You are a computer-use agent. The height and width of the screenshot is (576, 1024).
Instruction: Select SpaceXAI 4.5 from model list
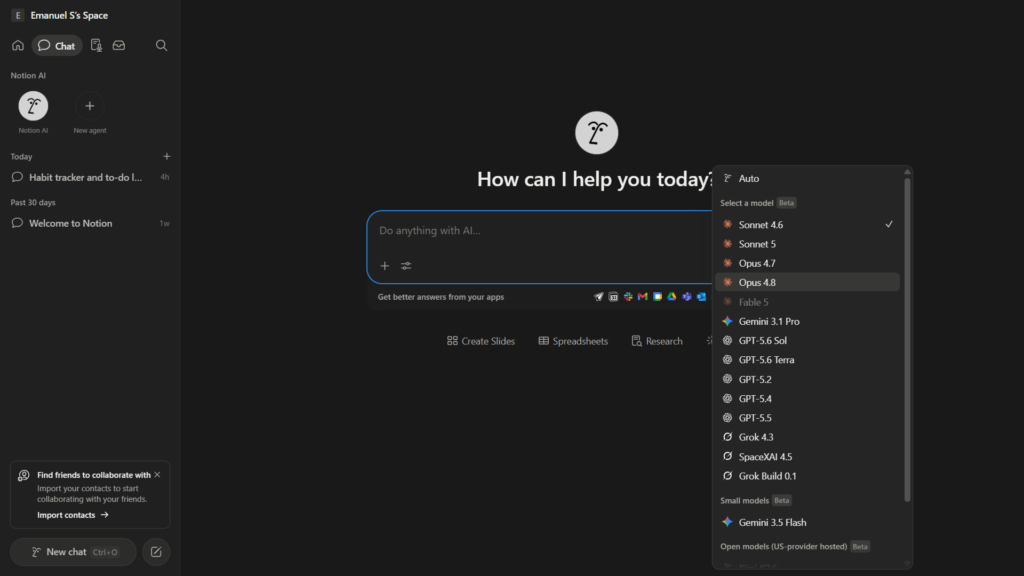(807, 456)
